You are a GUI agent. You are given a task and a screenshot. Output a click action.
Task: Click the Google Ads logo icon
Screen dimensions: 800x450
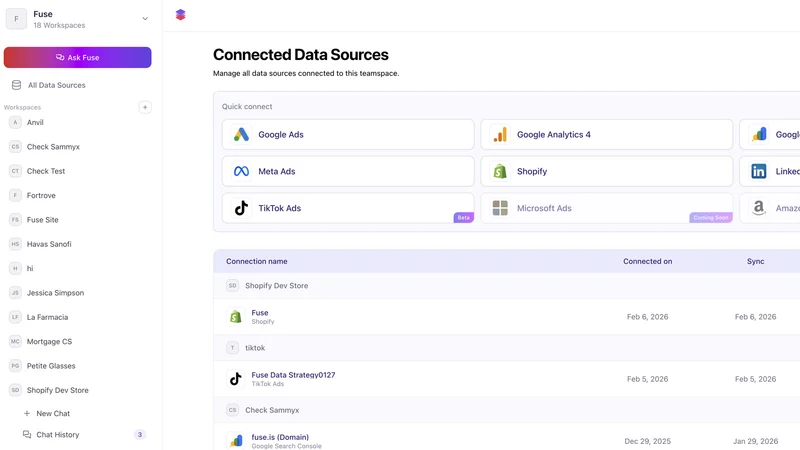click(x=241, y=135)
